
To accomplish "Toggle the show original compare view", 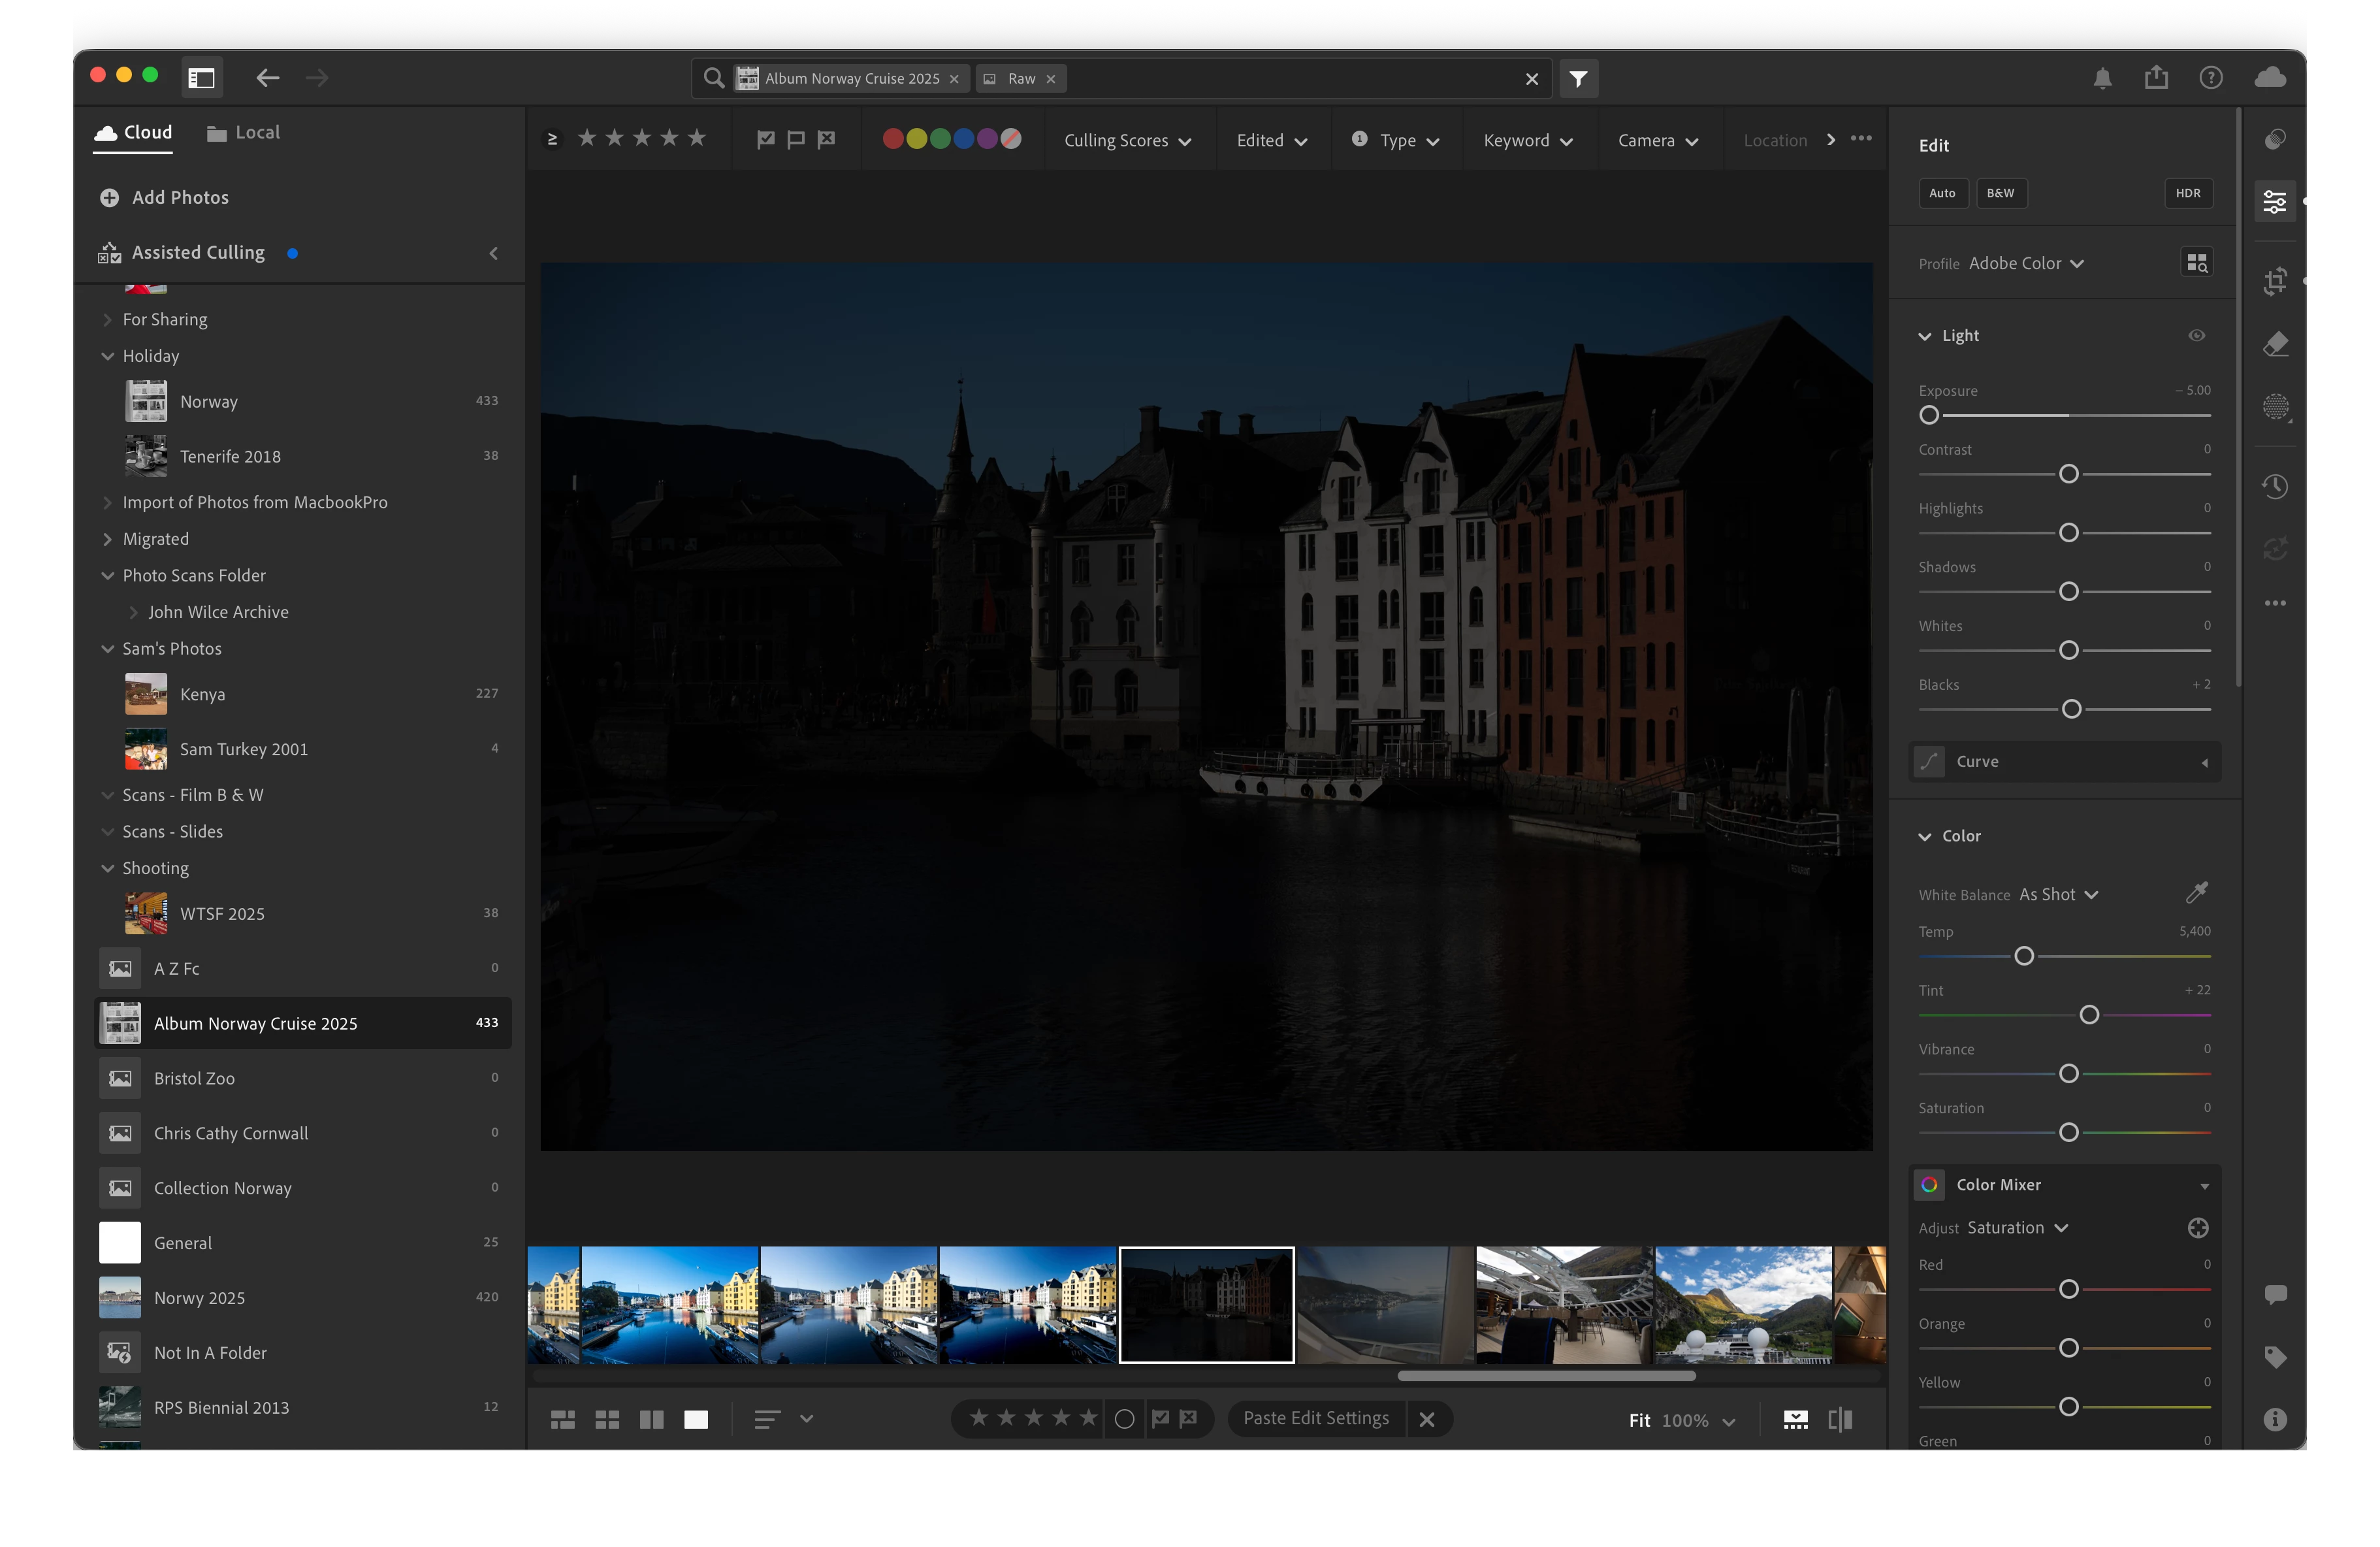I will pos(1840,1419).
